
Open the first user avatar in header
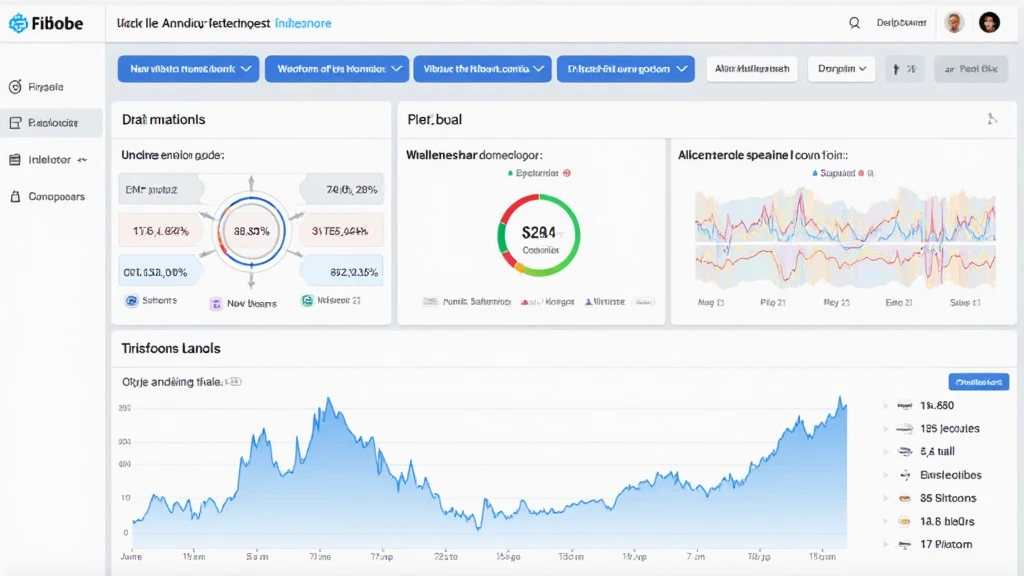[x=955, y=22]
